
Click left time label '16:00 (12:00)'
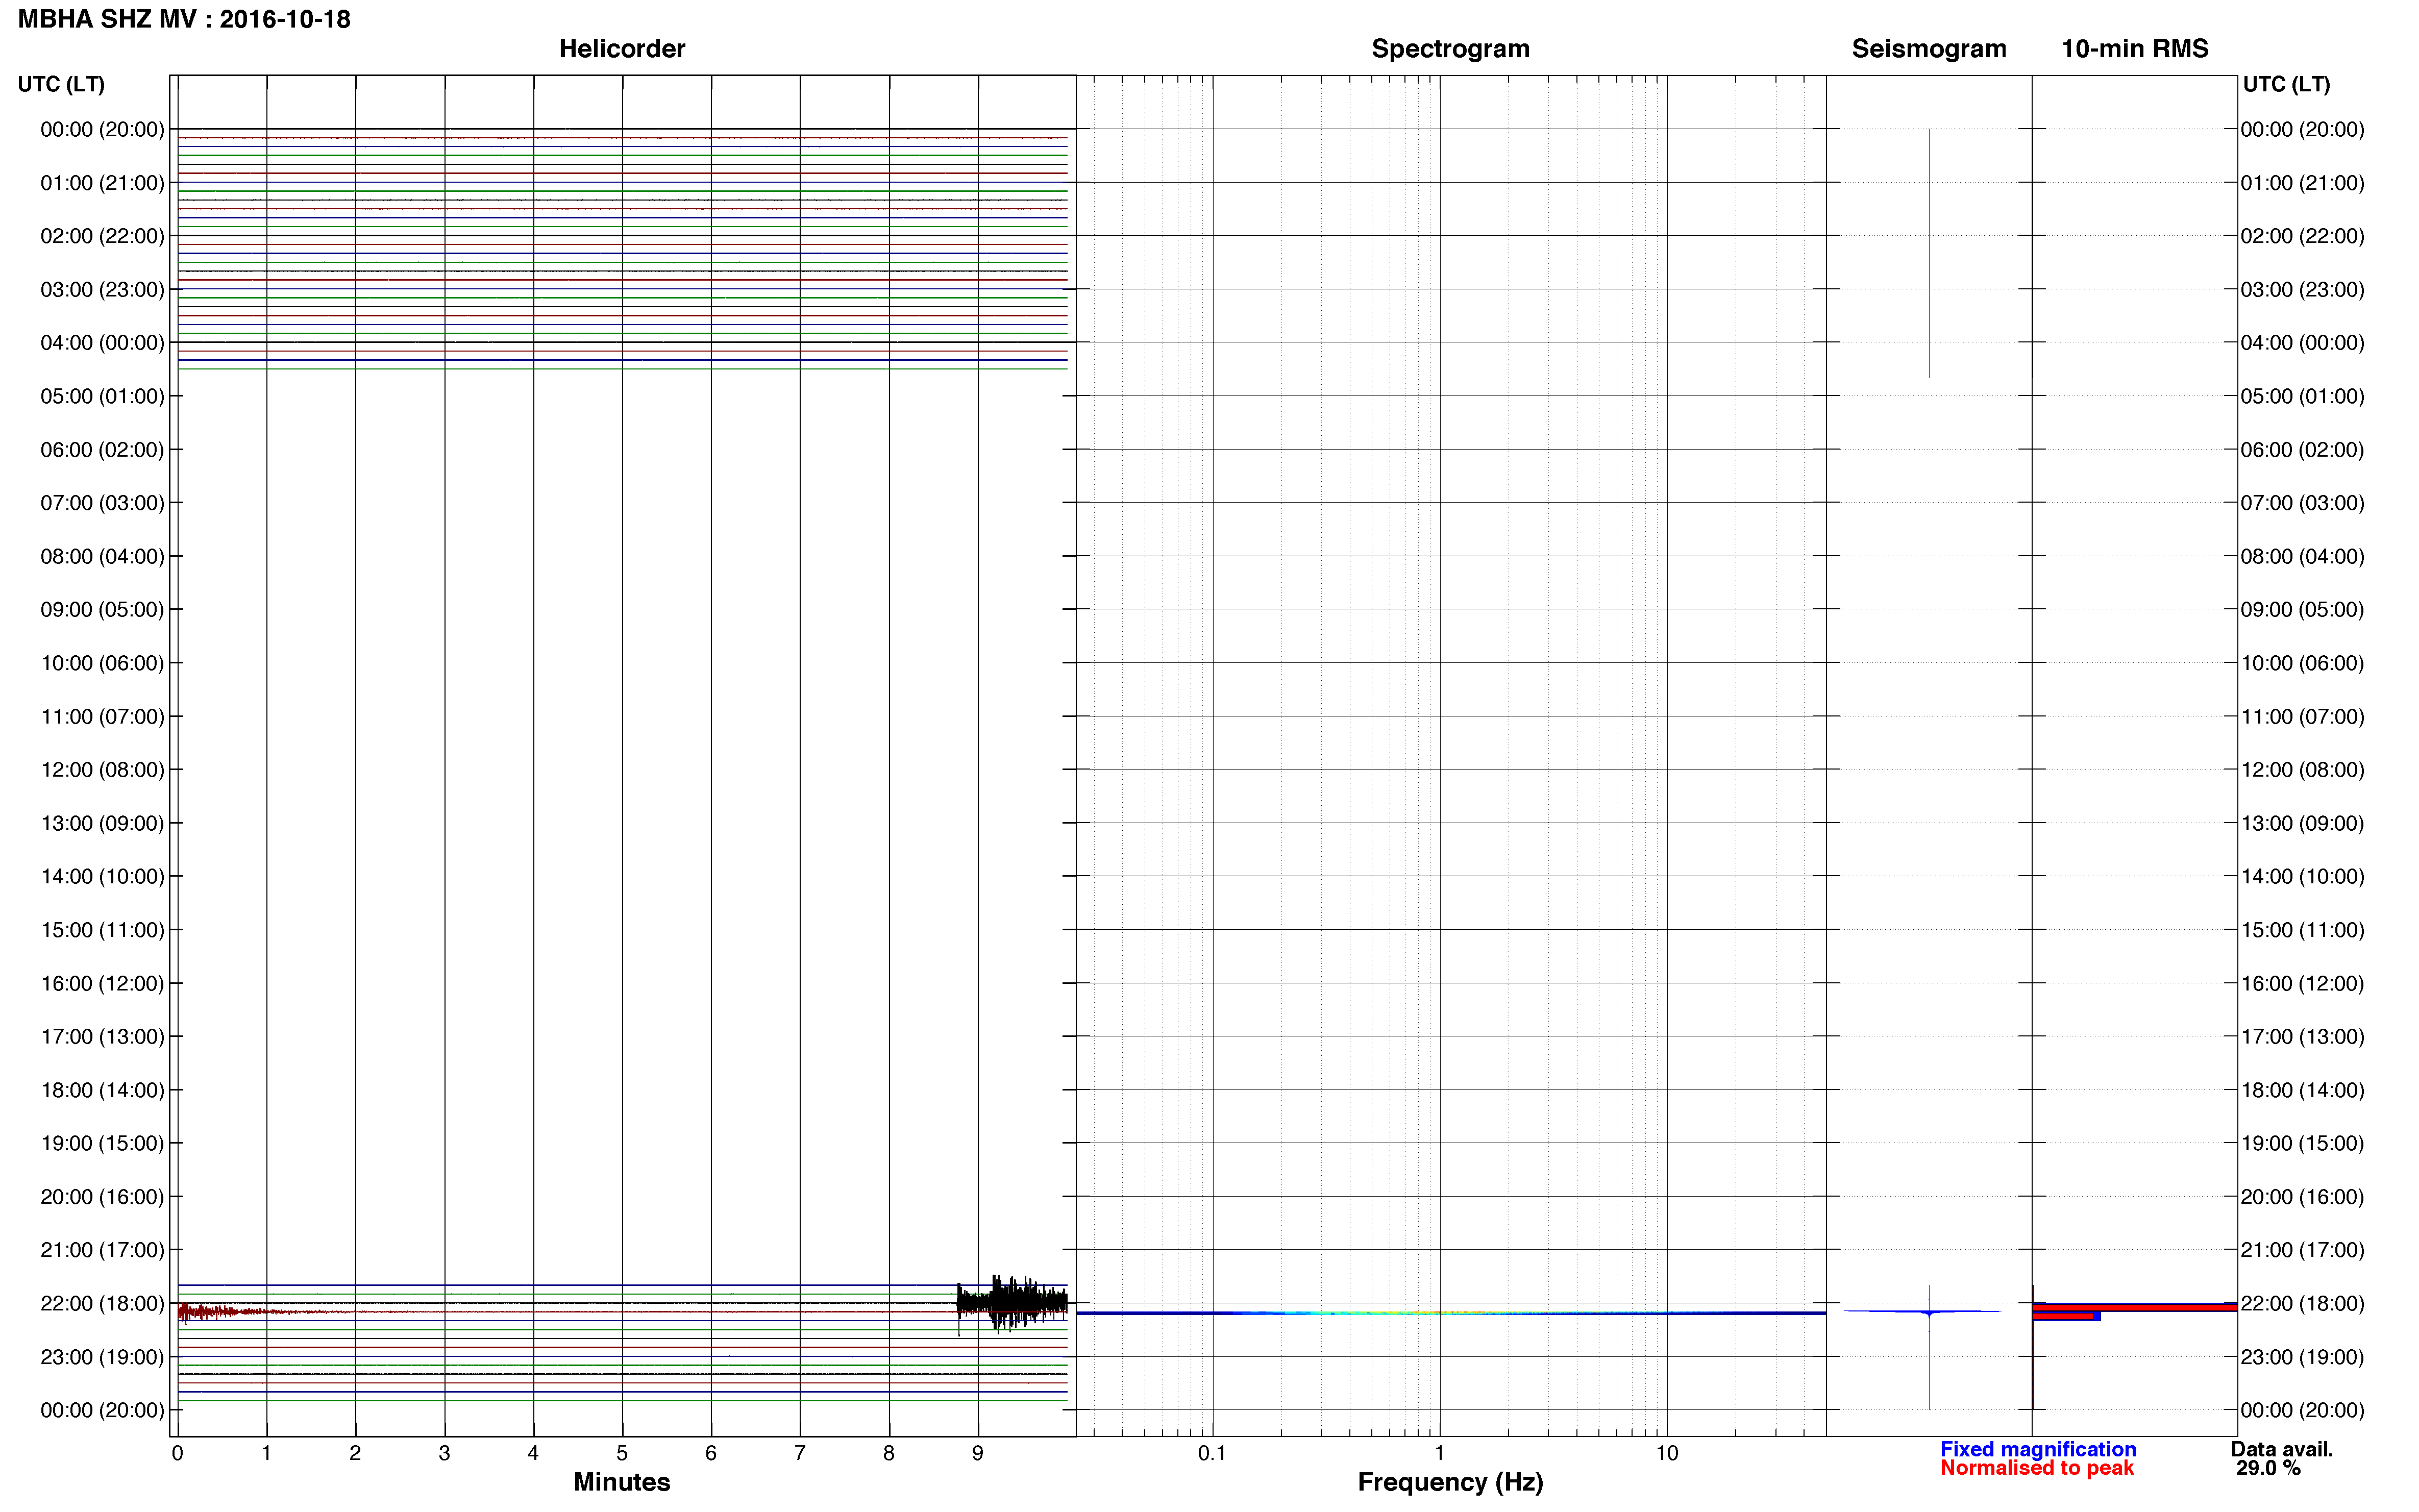point(102,984)
